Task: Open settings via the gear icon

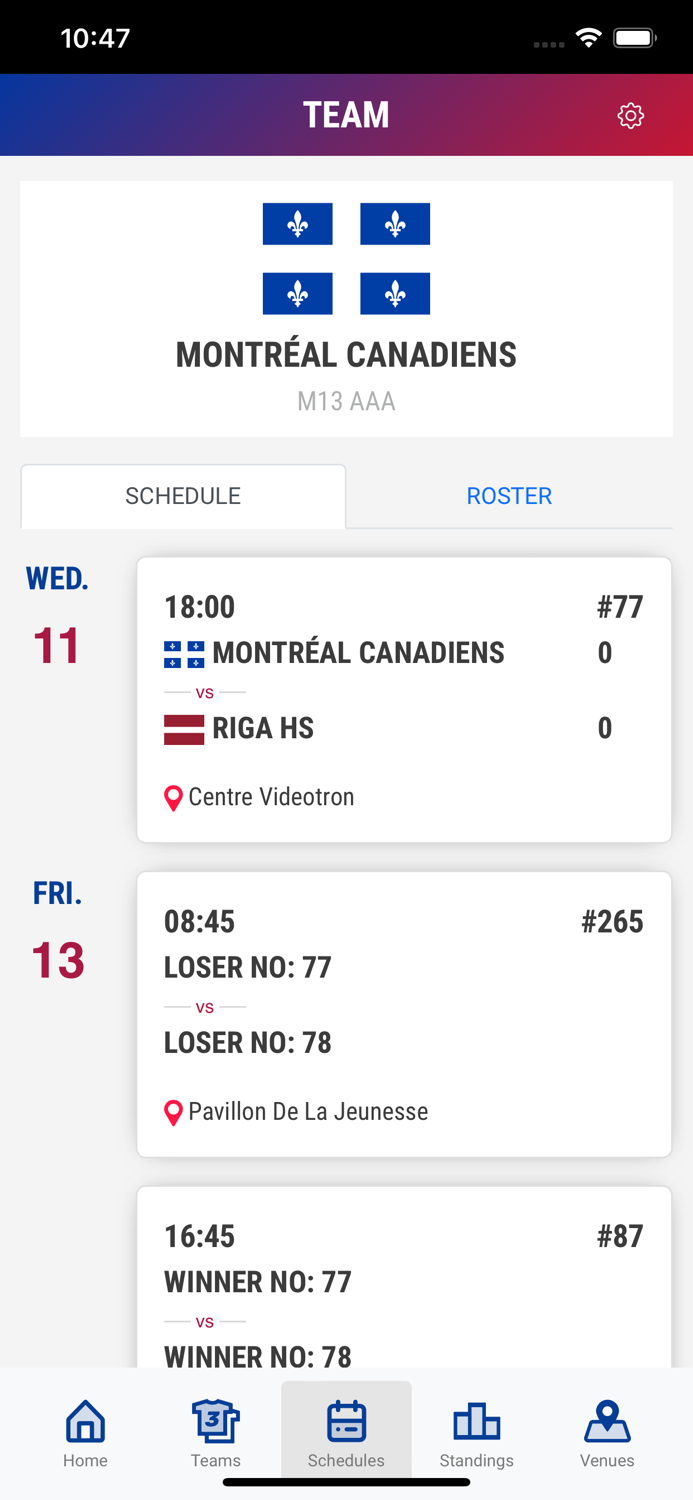Action: (630, 115)
